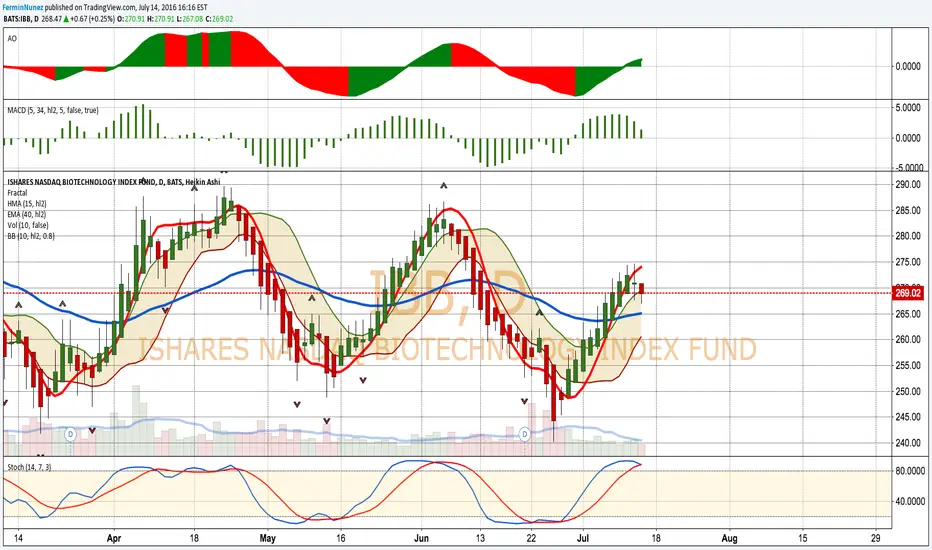
Task: Click the 280.00 price axis label
Action: [908, 236]
